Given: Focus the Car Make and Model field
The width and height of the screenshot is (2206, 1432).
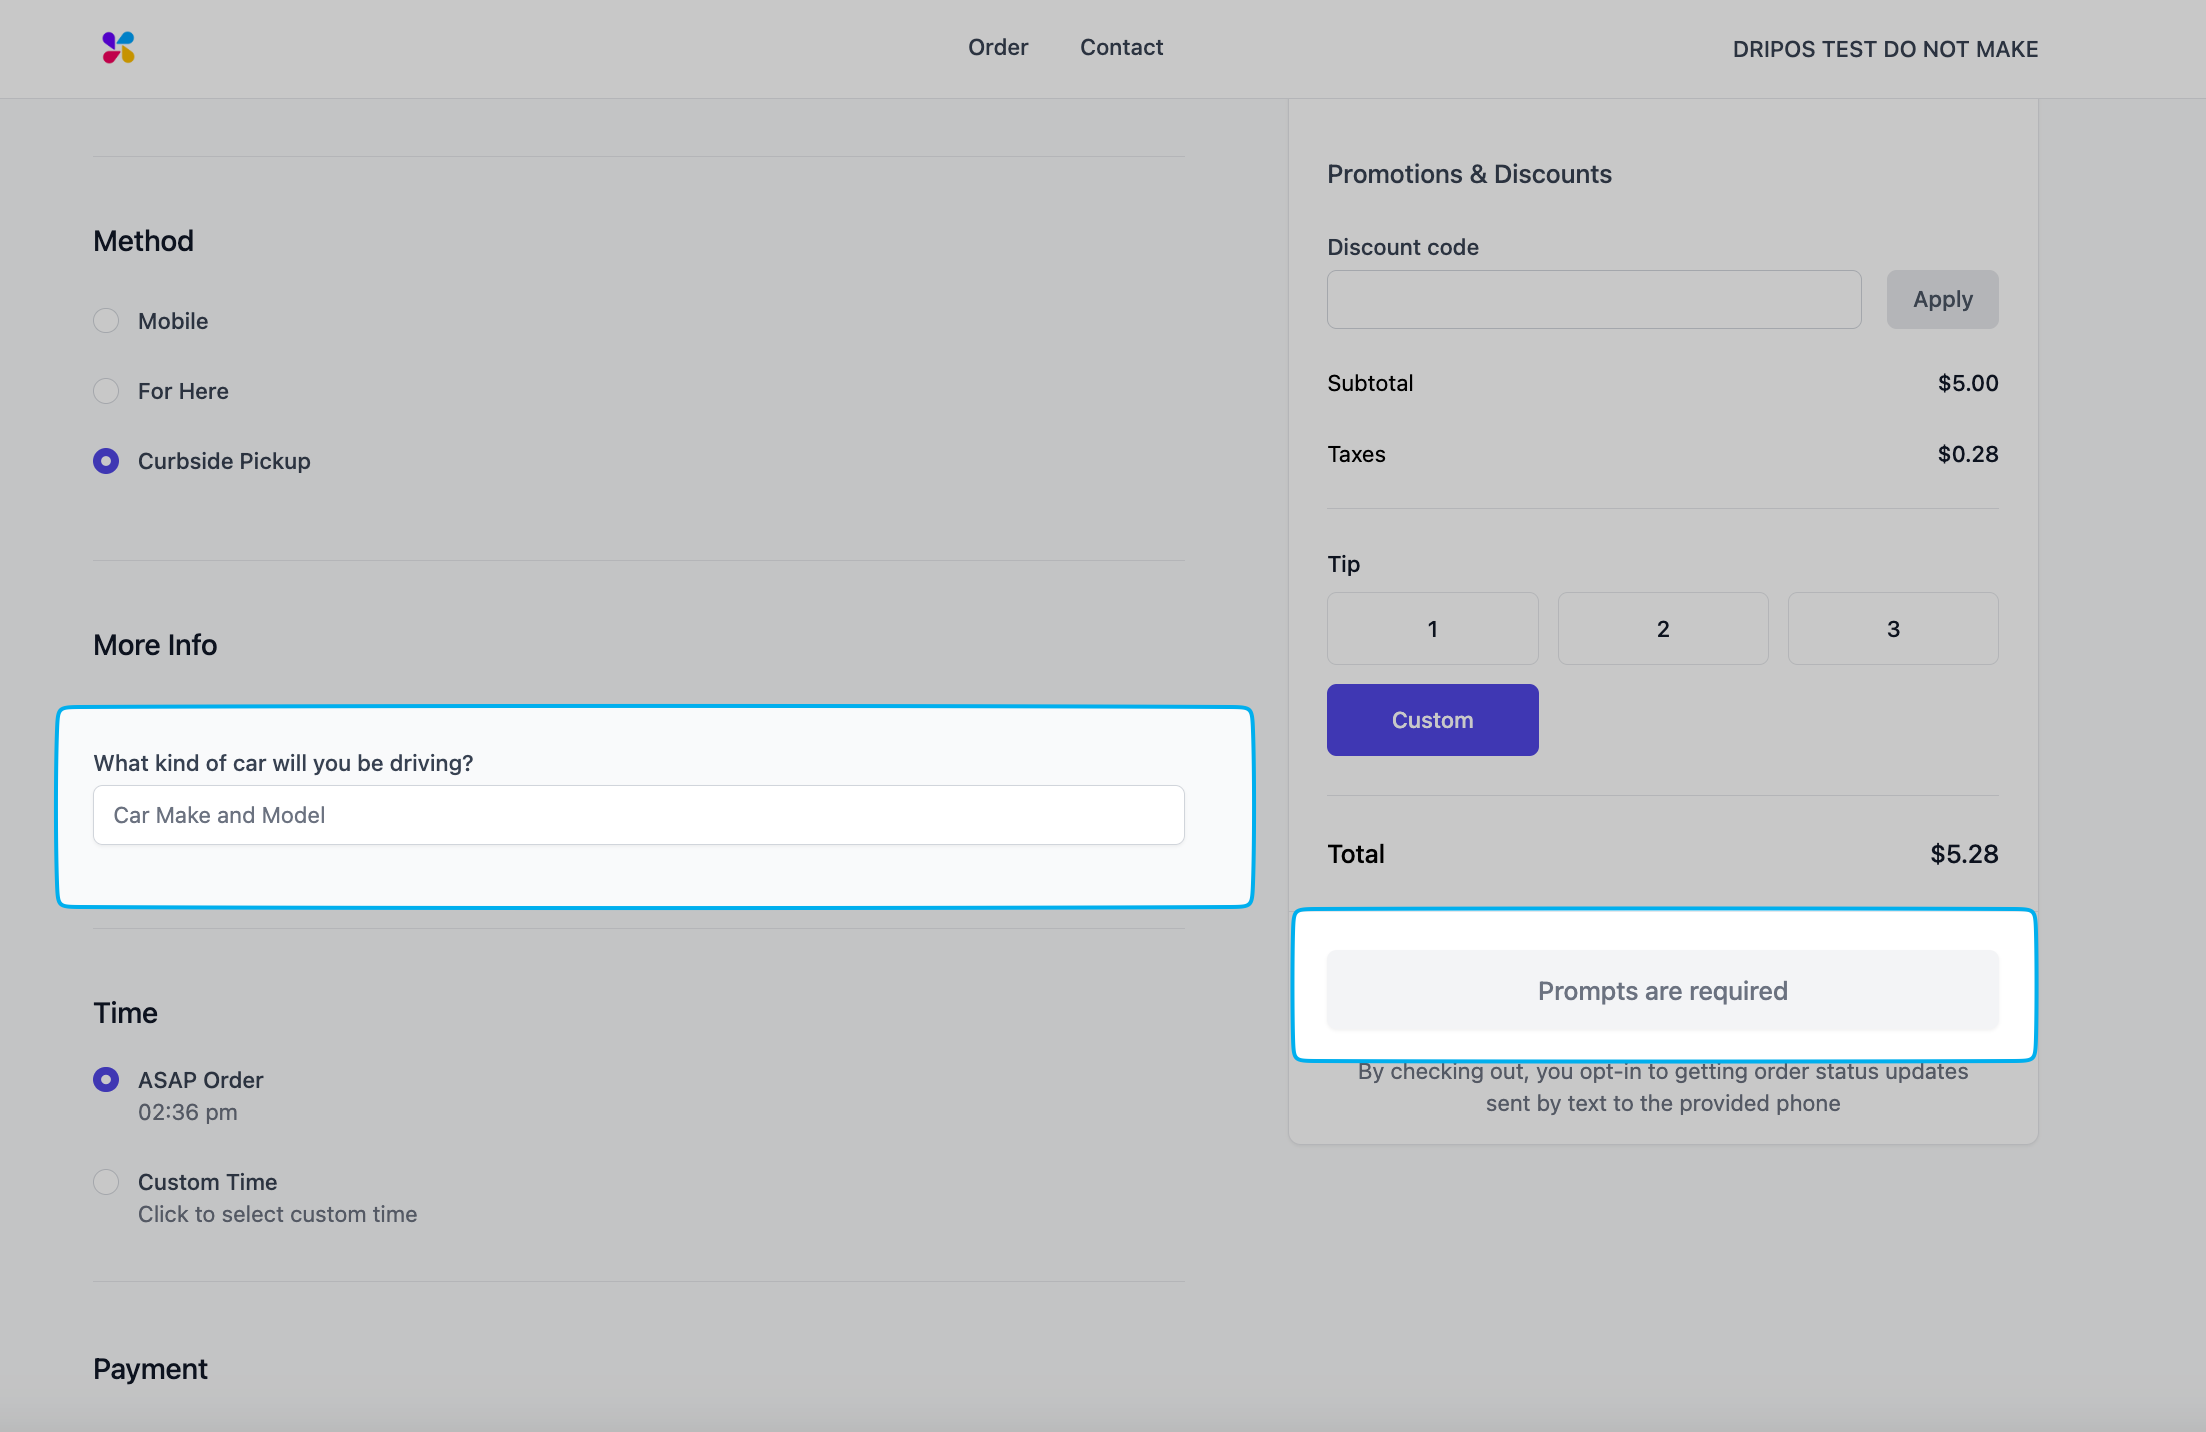Looking at the screenshot, I should tap(638, 815).
